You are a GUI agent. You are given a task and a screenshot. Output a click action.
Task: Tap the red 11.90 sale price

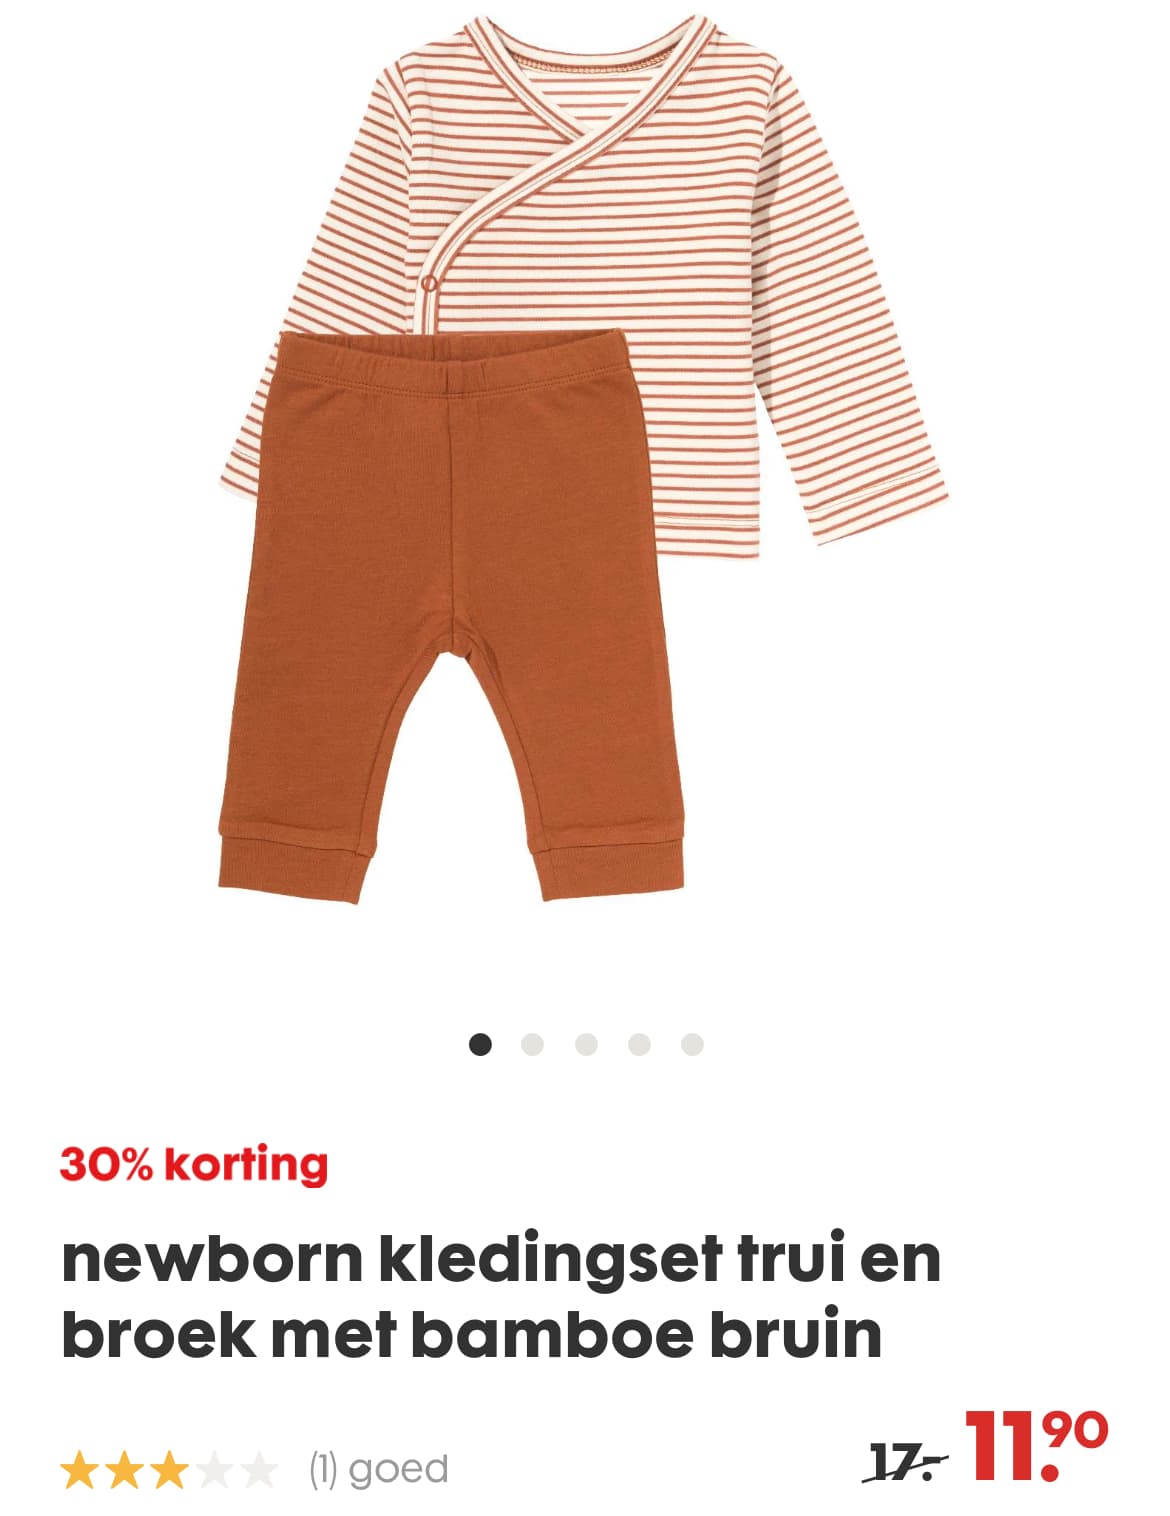[1035, 1446]
